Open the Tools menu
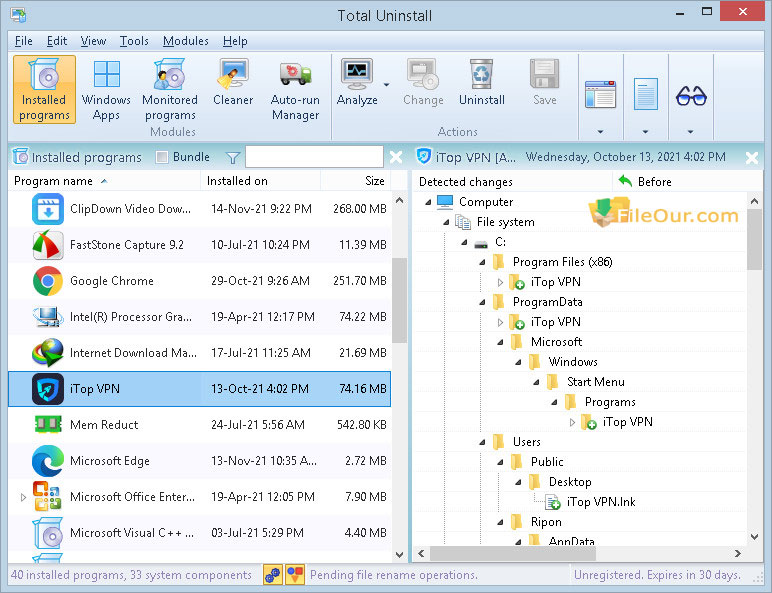Image resolution: width=772 pixels, height=593 pixels. pos(134,41)
